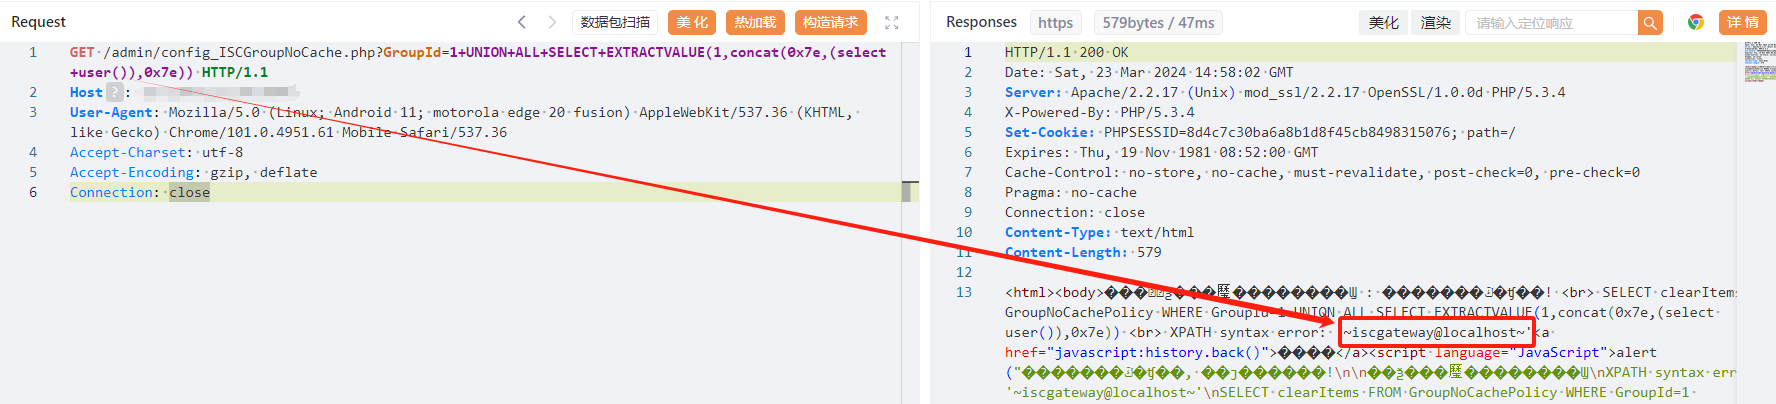Expand the Request panel to fullscreen
The image size is (1776, 404).
click(892, 22)
